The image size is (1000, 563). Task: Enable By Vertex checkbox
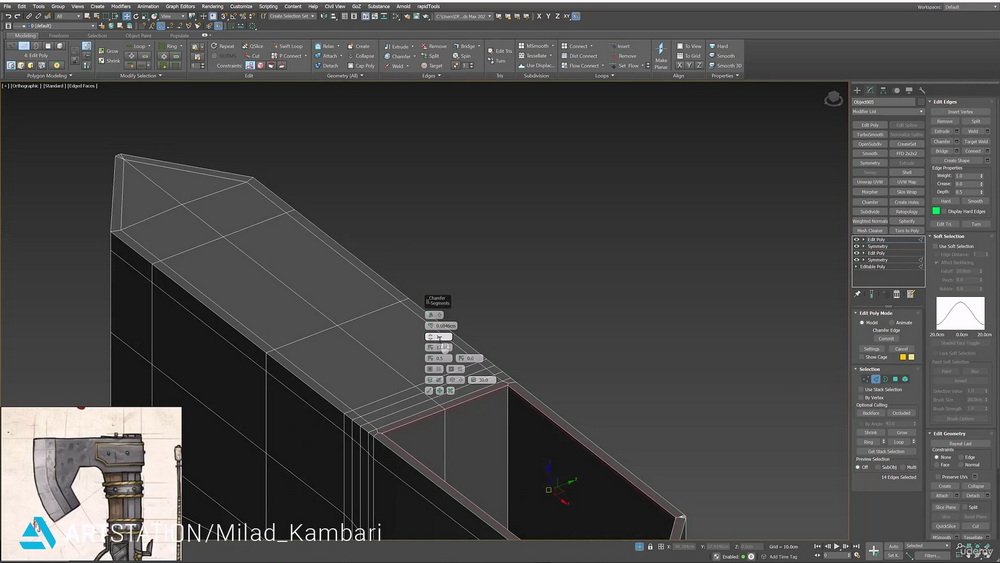click(861, 398)
